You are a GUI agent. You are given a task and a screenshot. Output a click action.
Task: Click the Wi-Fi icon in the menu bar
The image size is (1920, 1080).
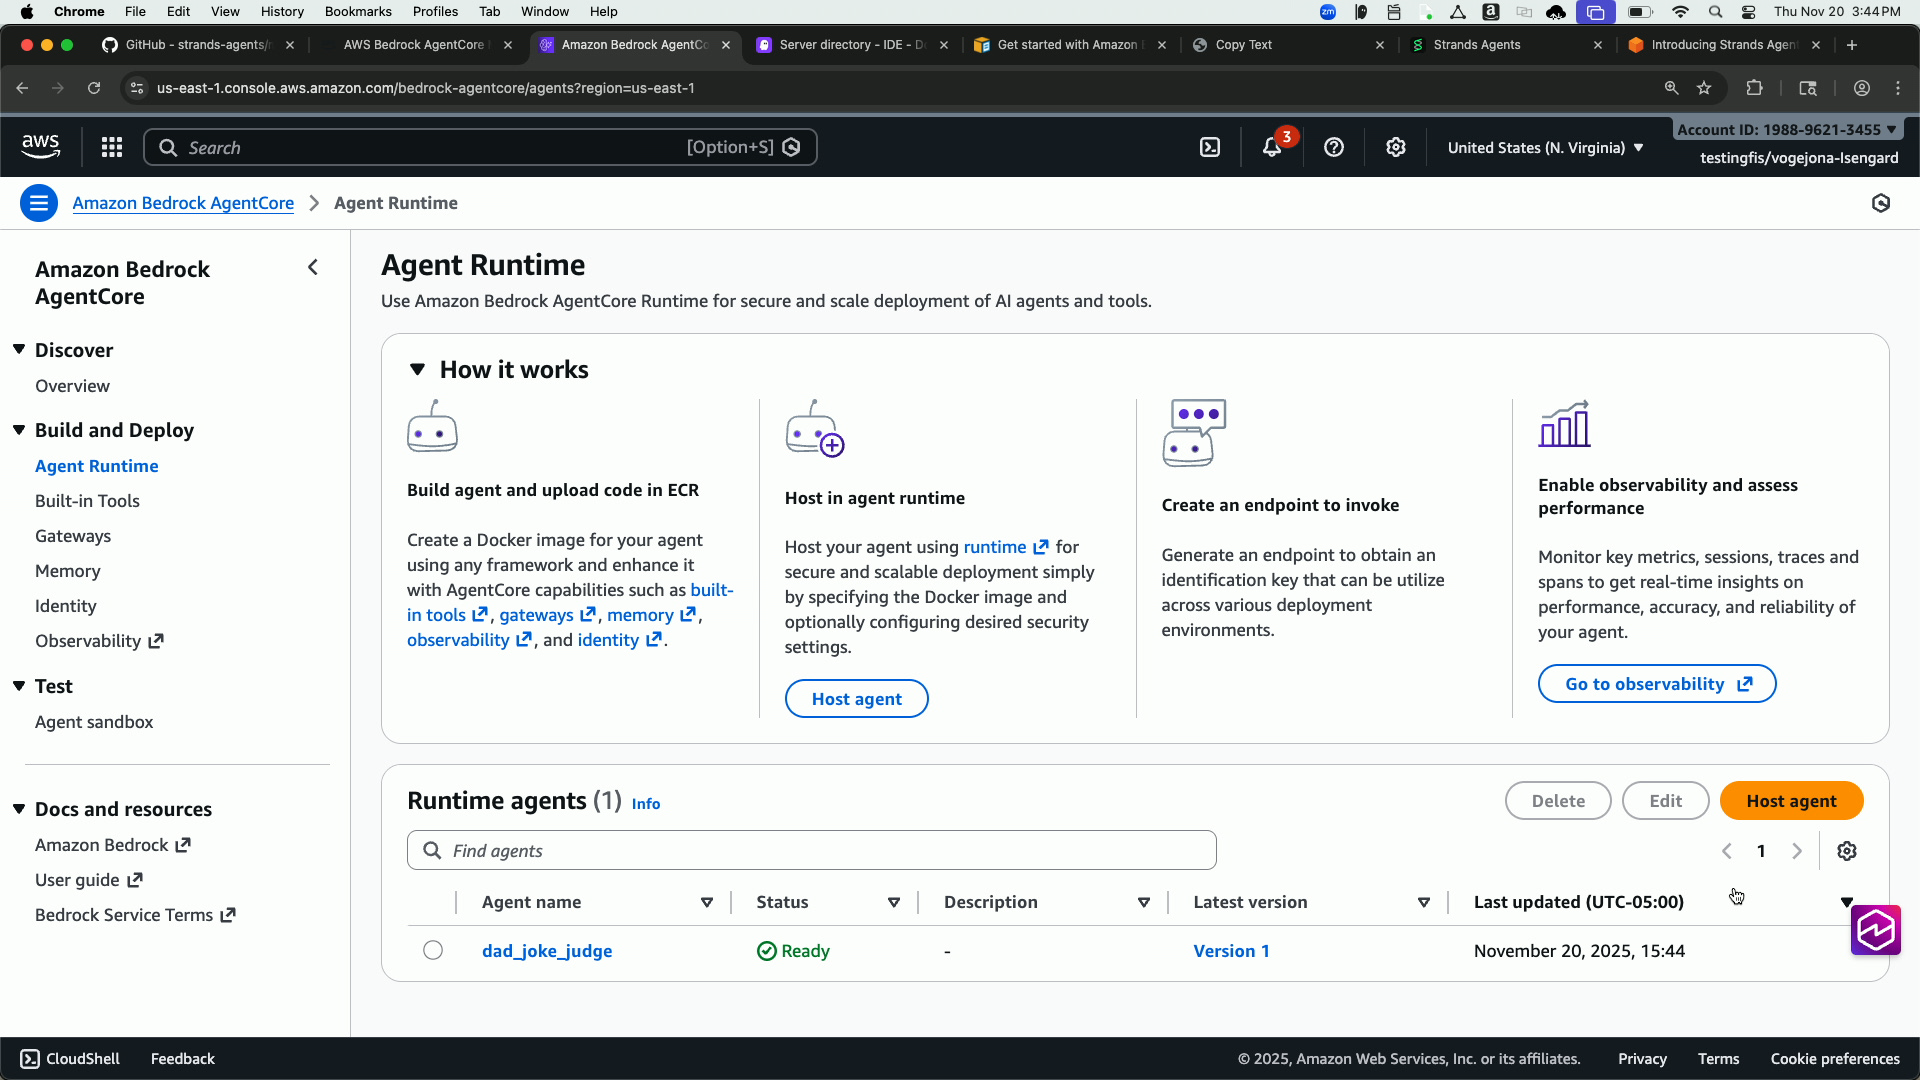pos(1681,12)
